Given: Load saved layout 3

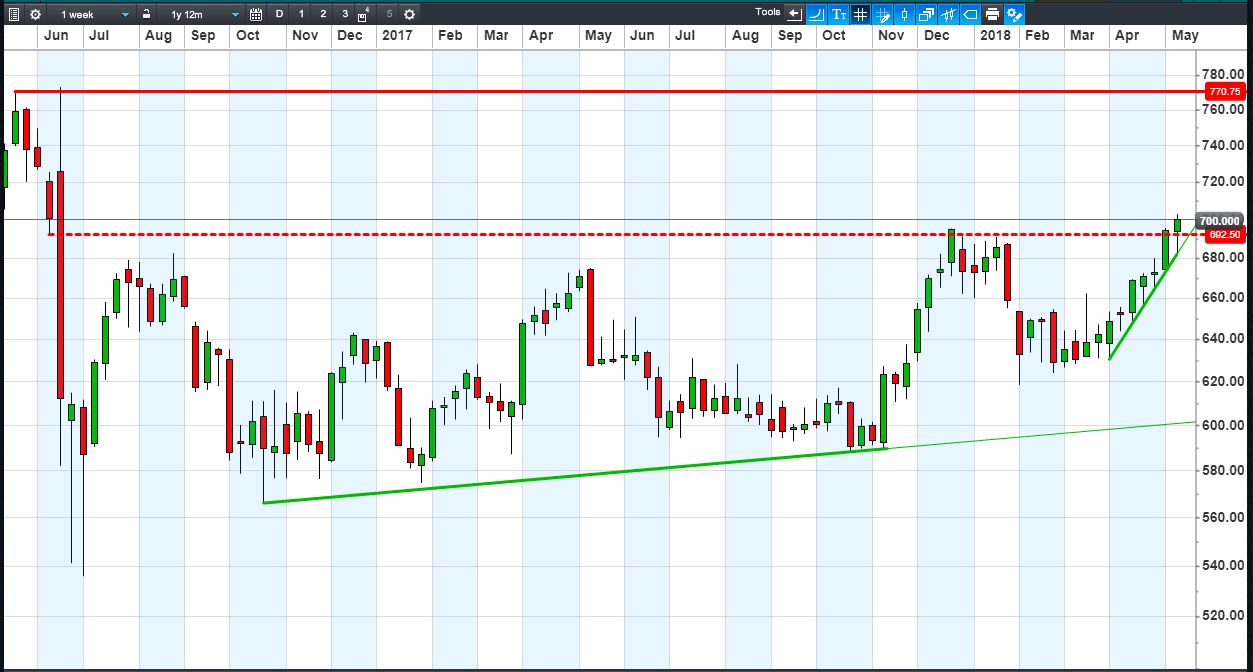Looking at the screenshot, I should pyautogui.click(x=345, y=14).
